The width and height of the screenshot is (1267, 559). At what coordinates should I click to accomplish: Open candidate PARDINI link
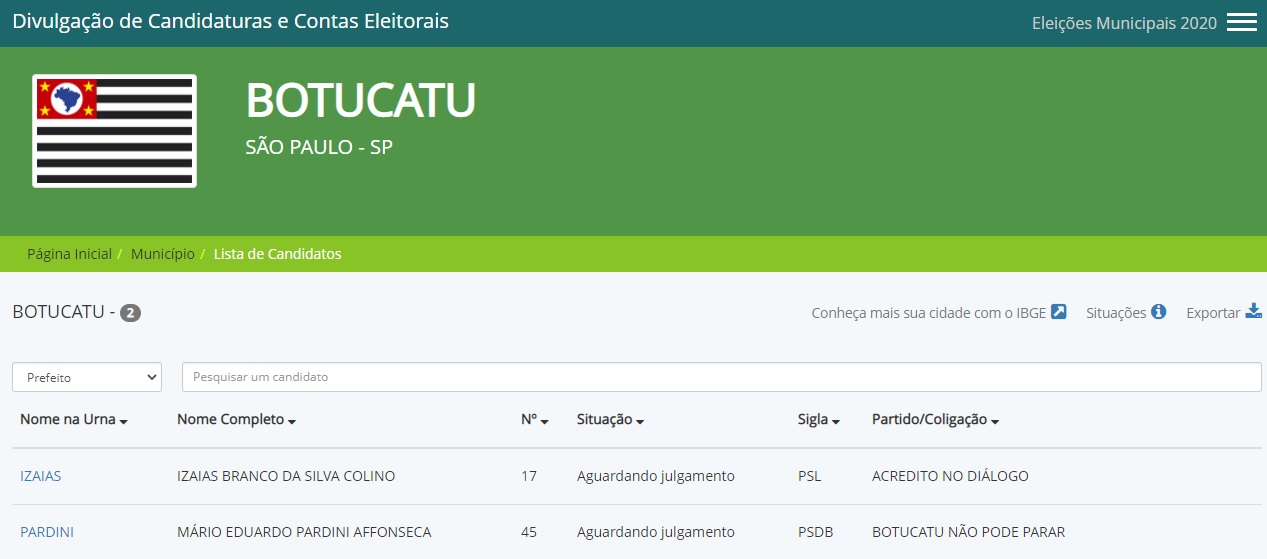47,532
